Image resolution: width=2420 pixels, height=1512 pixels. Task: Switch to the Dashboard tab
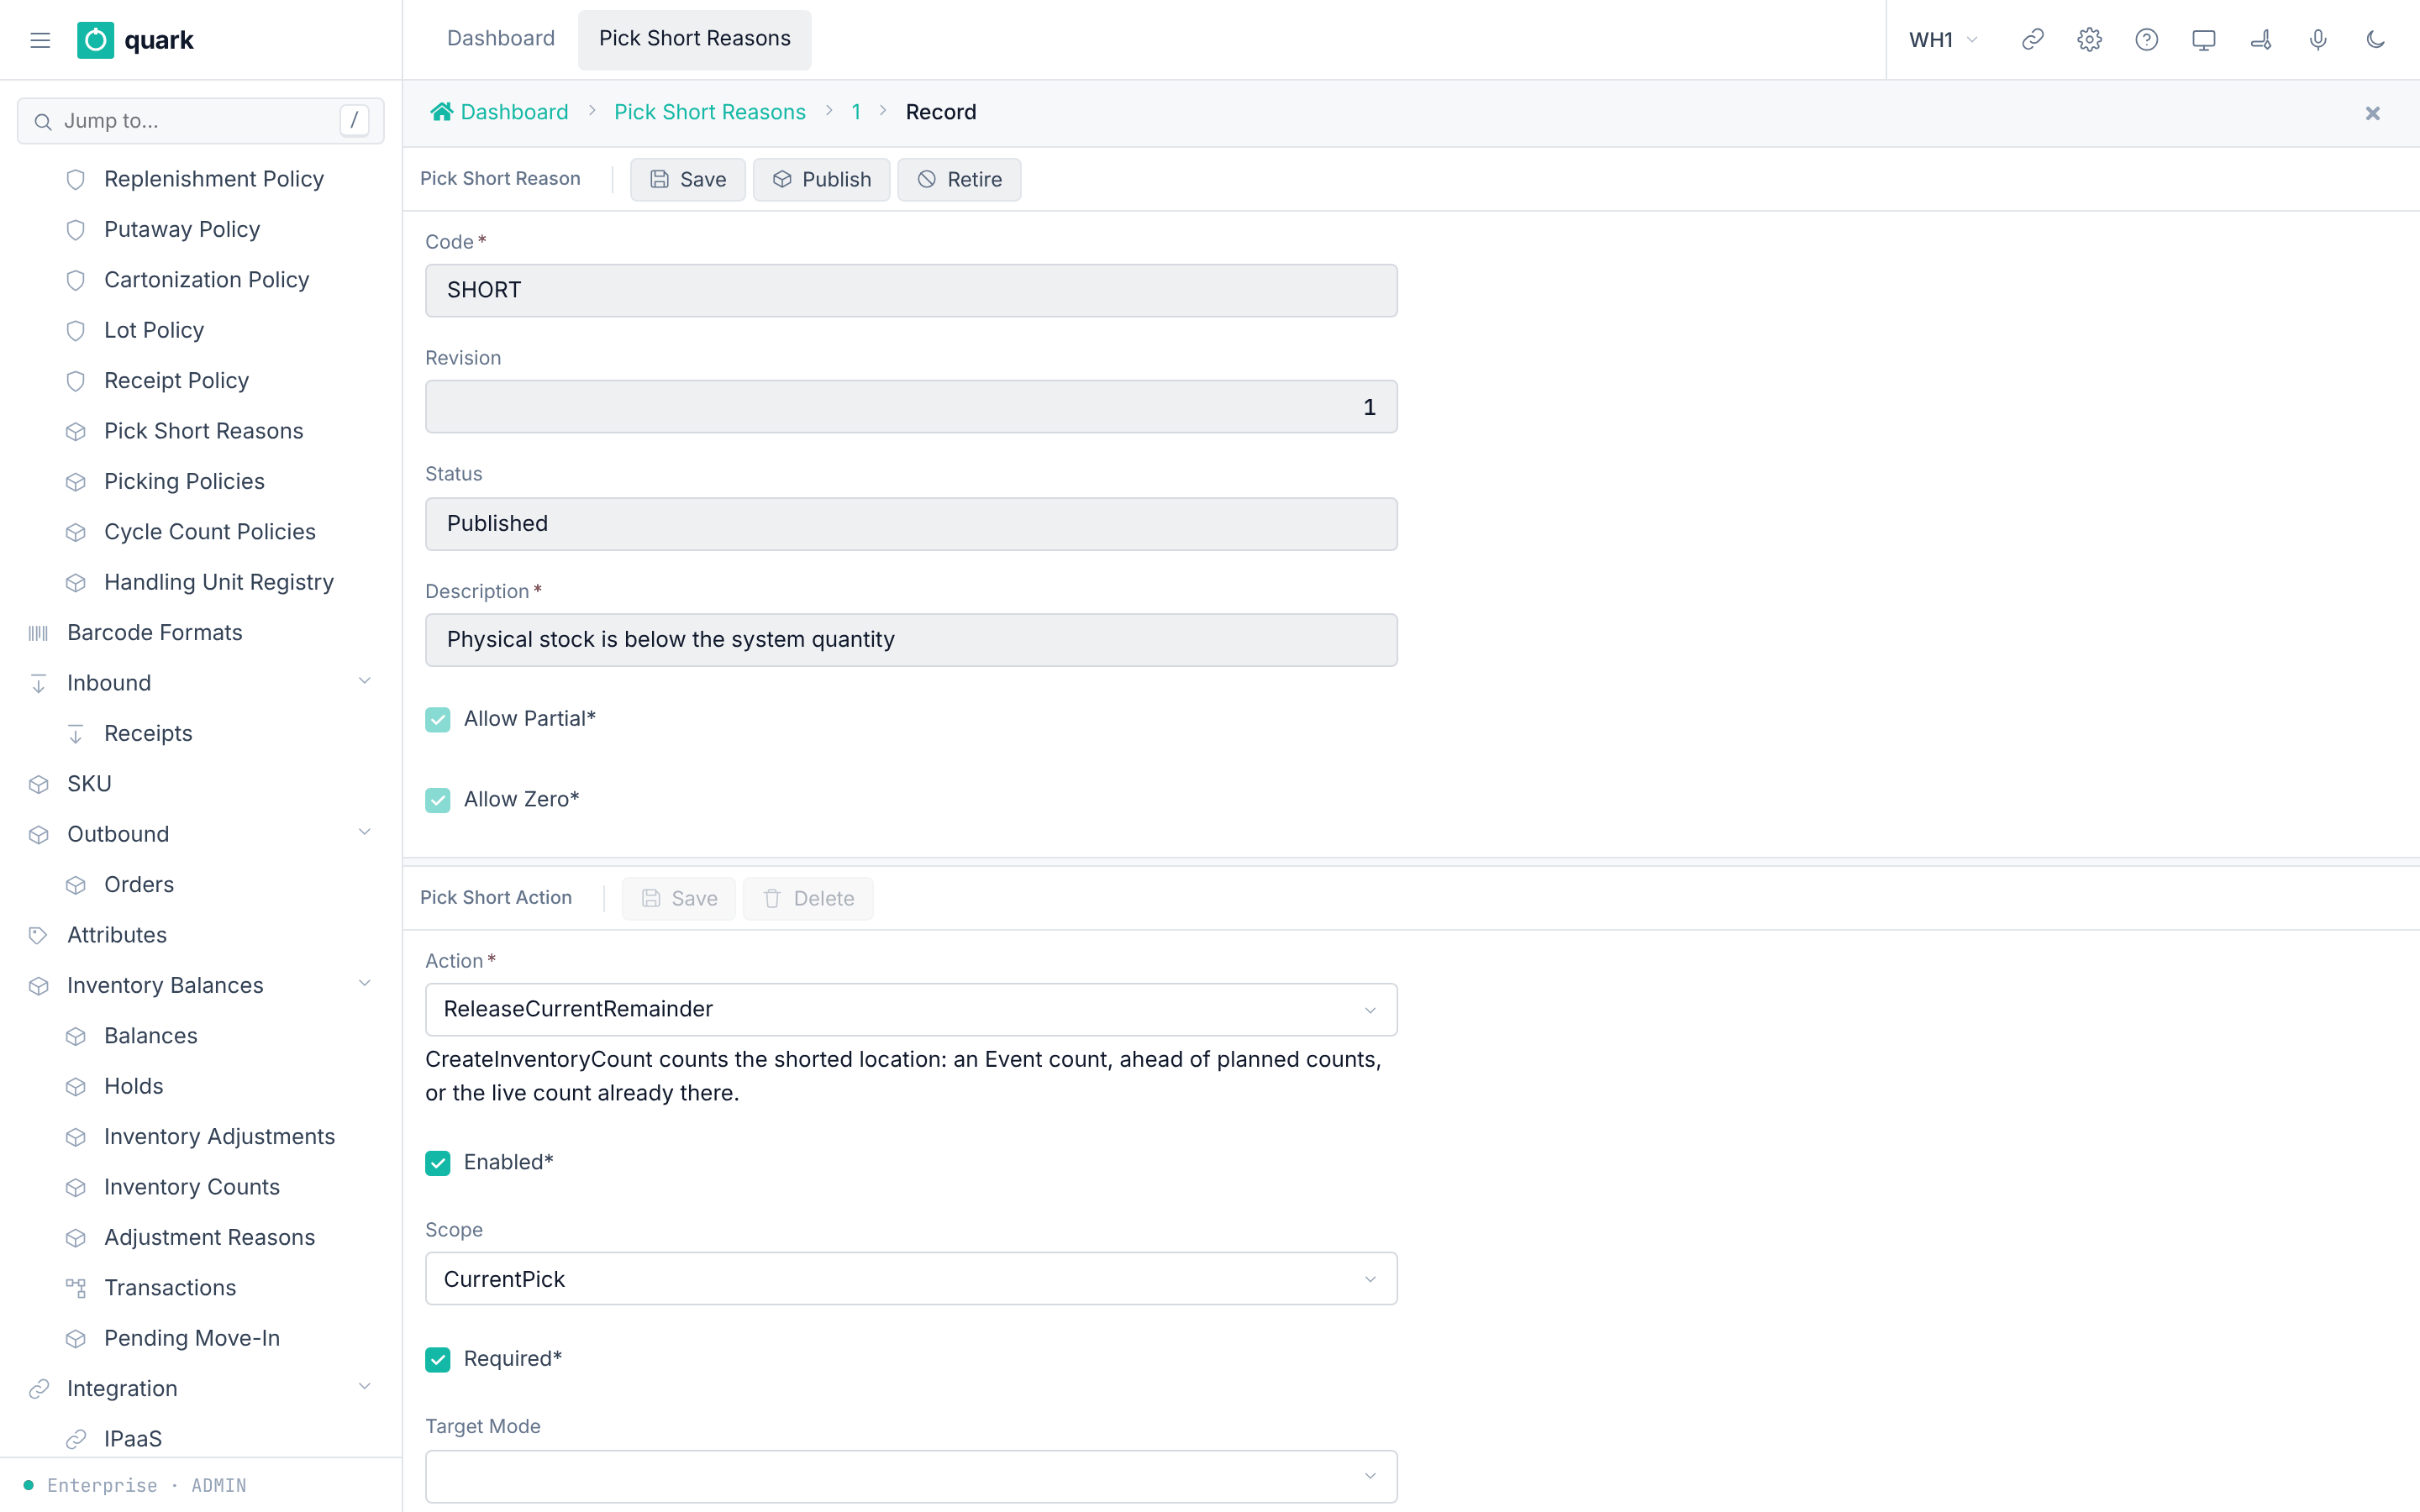tap(500, 39)
